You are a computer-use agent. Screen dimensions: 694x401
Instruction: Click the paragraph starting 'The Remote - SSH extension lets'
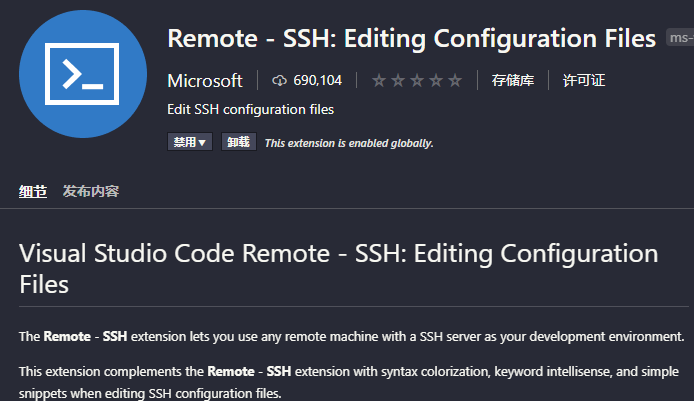[x=352, y=337]
